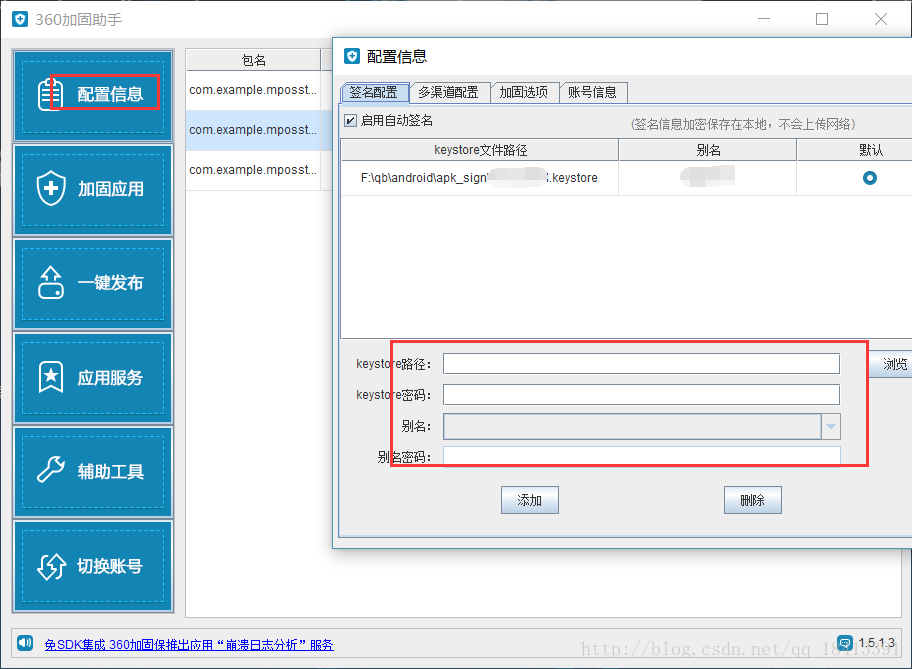The height and width of the screenshot is (669, 912).
Task: Open 加固应用 sidebar button
Action: pos(93,190)
